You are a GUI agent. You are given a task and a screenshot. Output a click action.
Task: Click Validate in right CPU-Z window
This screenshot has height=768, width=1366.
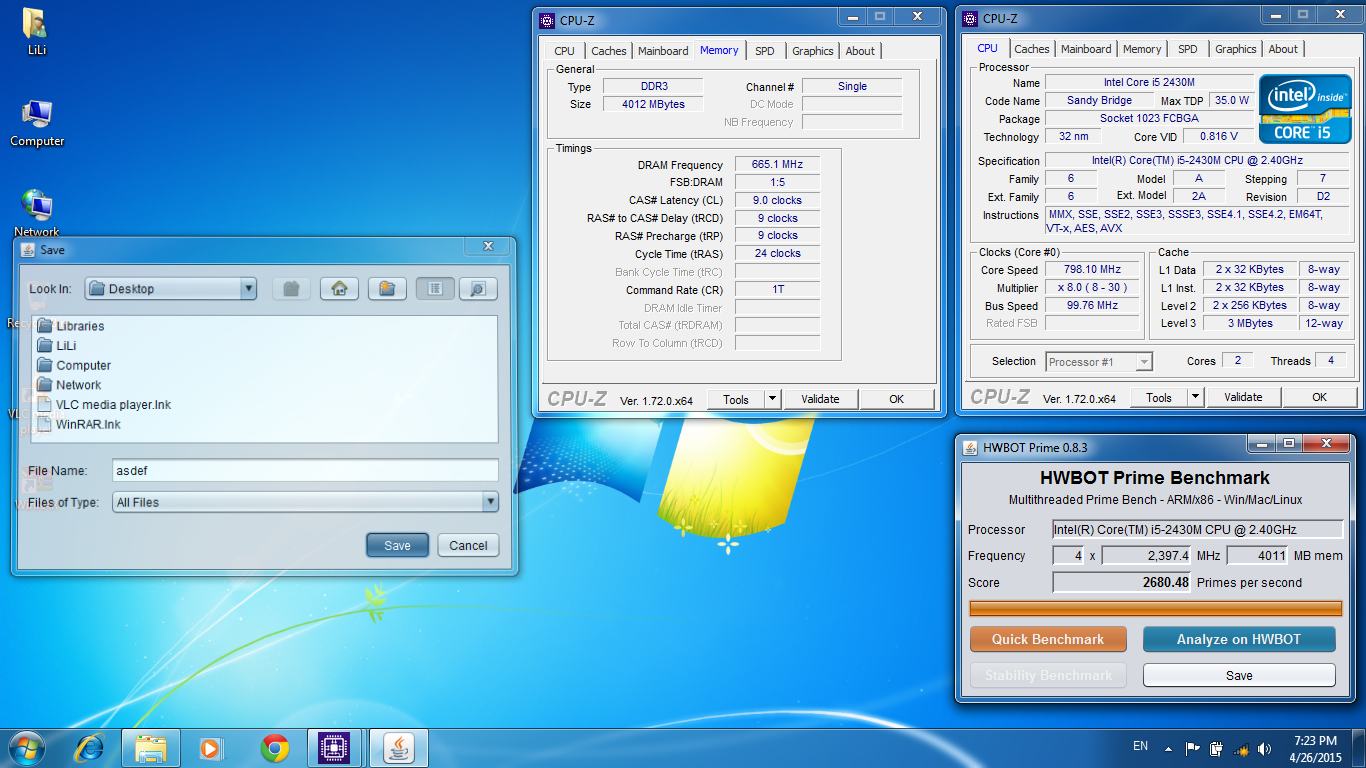click(x=1243, y=397)
